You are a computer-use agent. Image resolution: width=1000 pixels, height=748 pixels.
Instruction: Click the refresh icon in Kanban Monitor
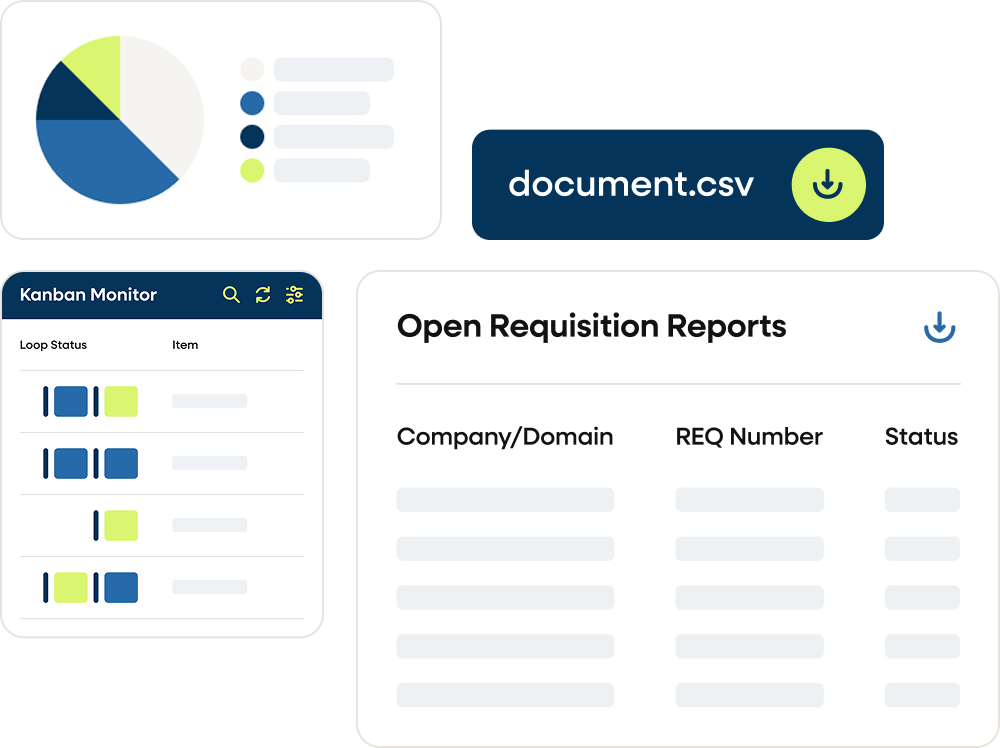[x=263, y=295]
